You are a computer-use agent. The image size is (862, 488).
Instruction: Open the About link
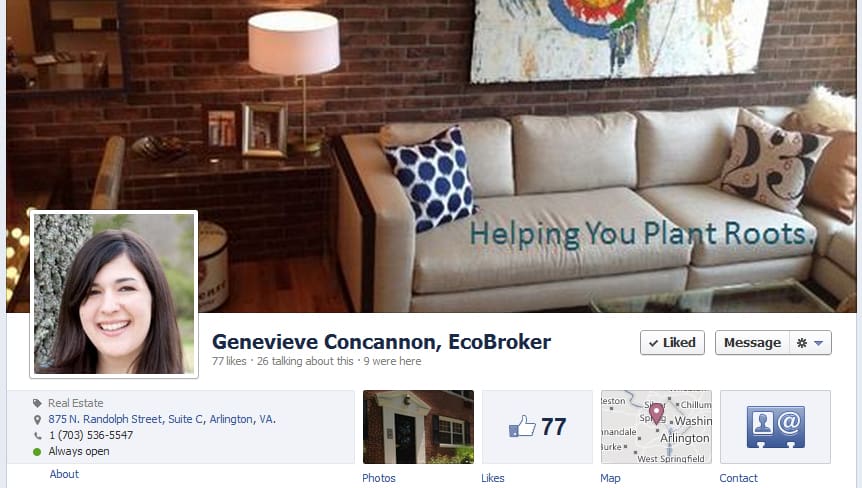click(64, 474)
